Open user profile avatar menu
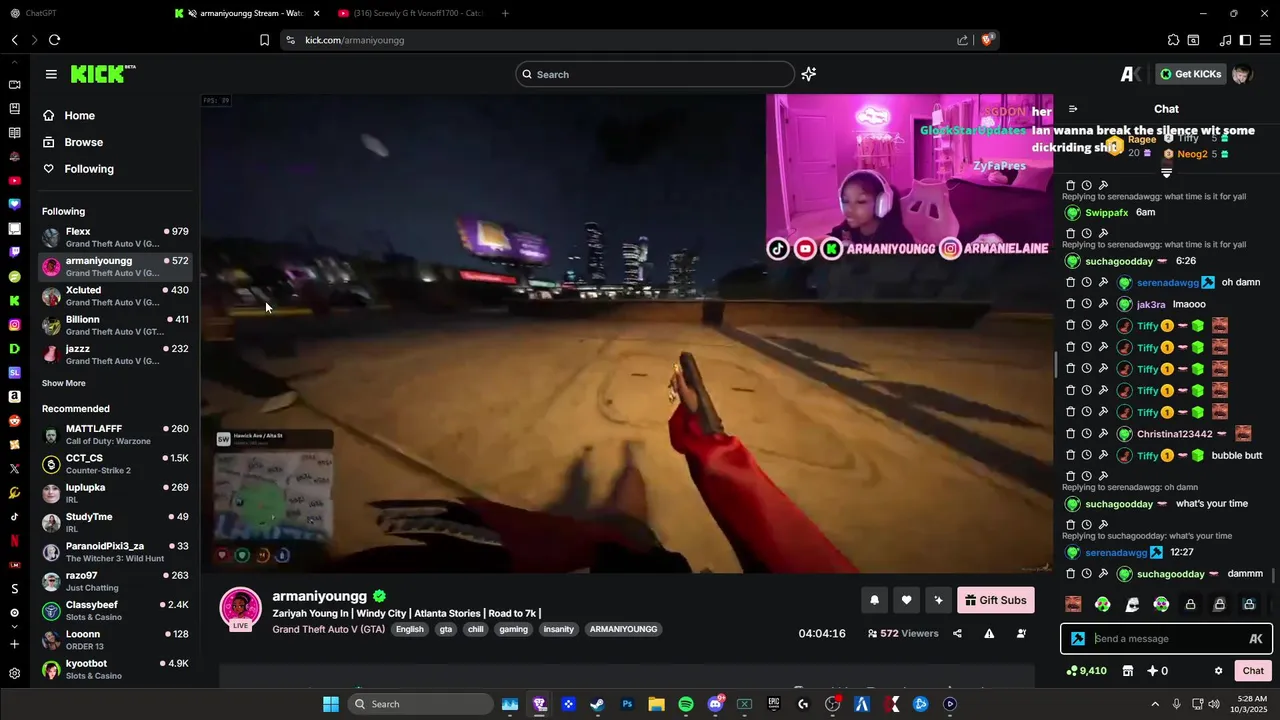 pyautogui.click(x=1242, y=74)
